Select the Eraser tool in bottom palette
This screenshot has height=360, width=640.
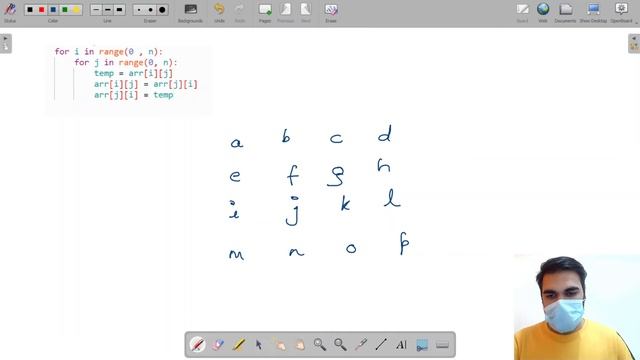coord(218,345)
